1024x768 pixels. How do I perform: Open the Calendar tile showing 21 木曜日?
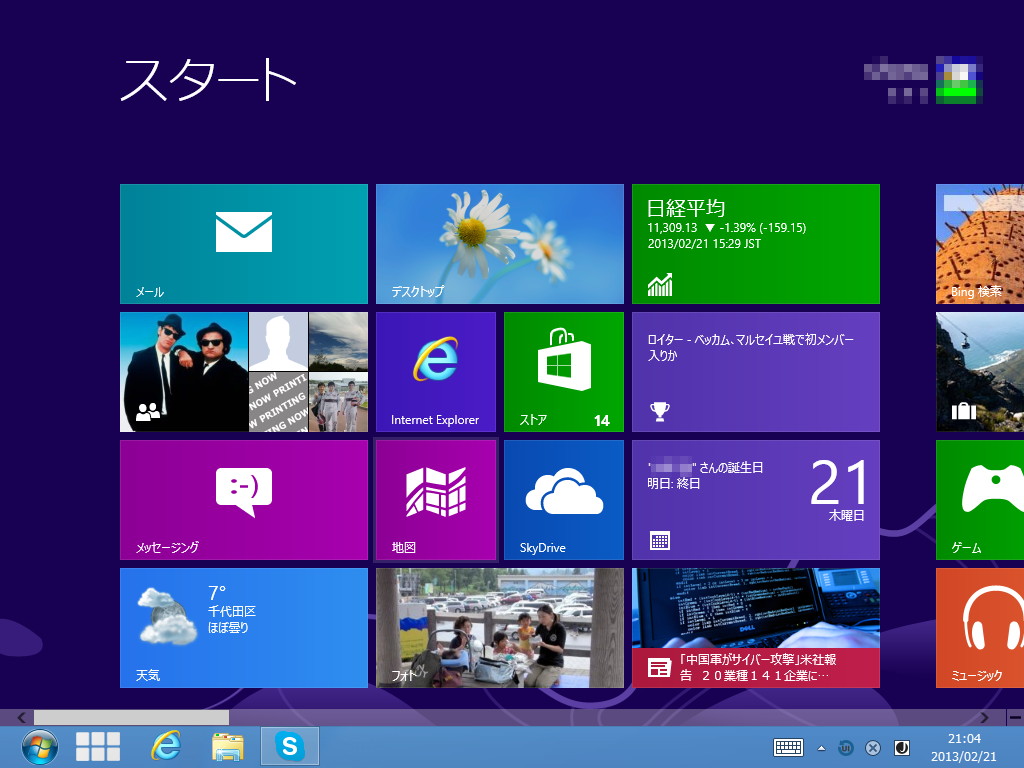click(x=756, y=500)
